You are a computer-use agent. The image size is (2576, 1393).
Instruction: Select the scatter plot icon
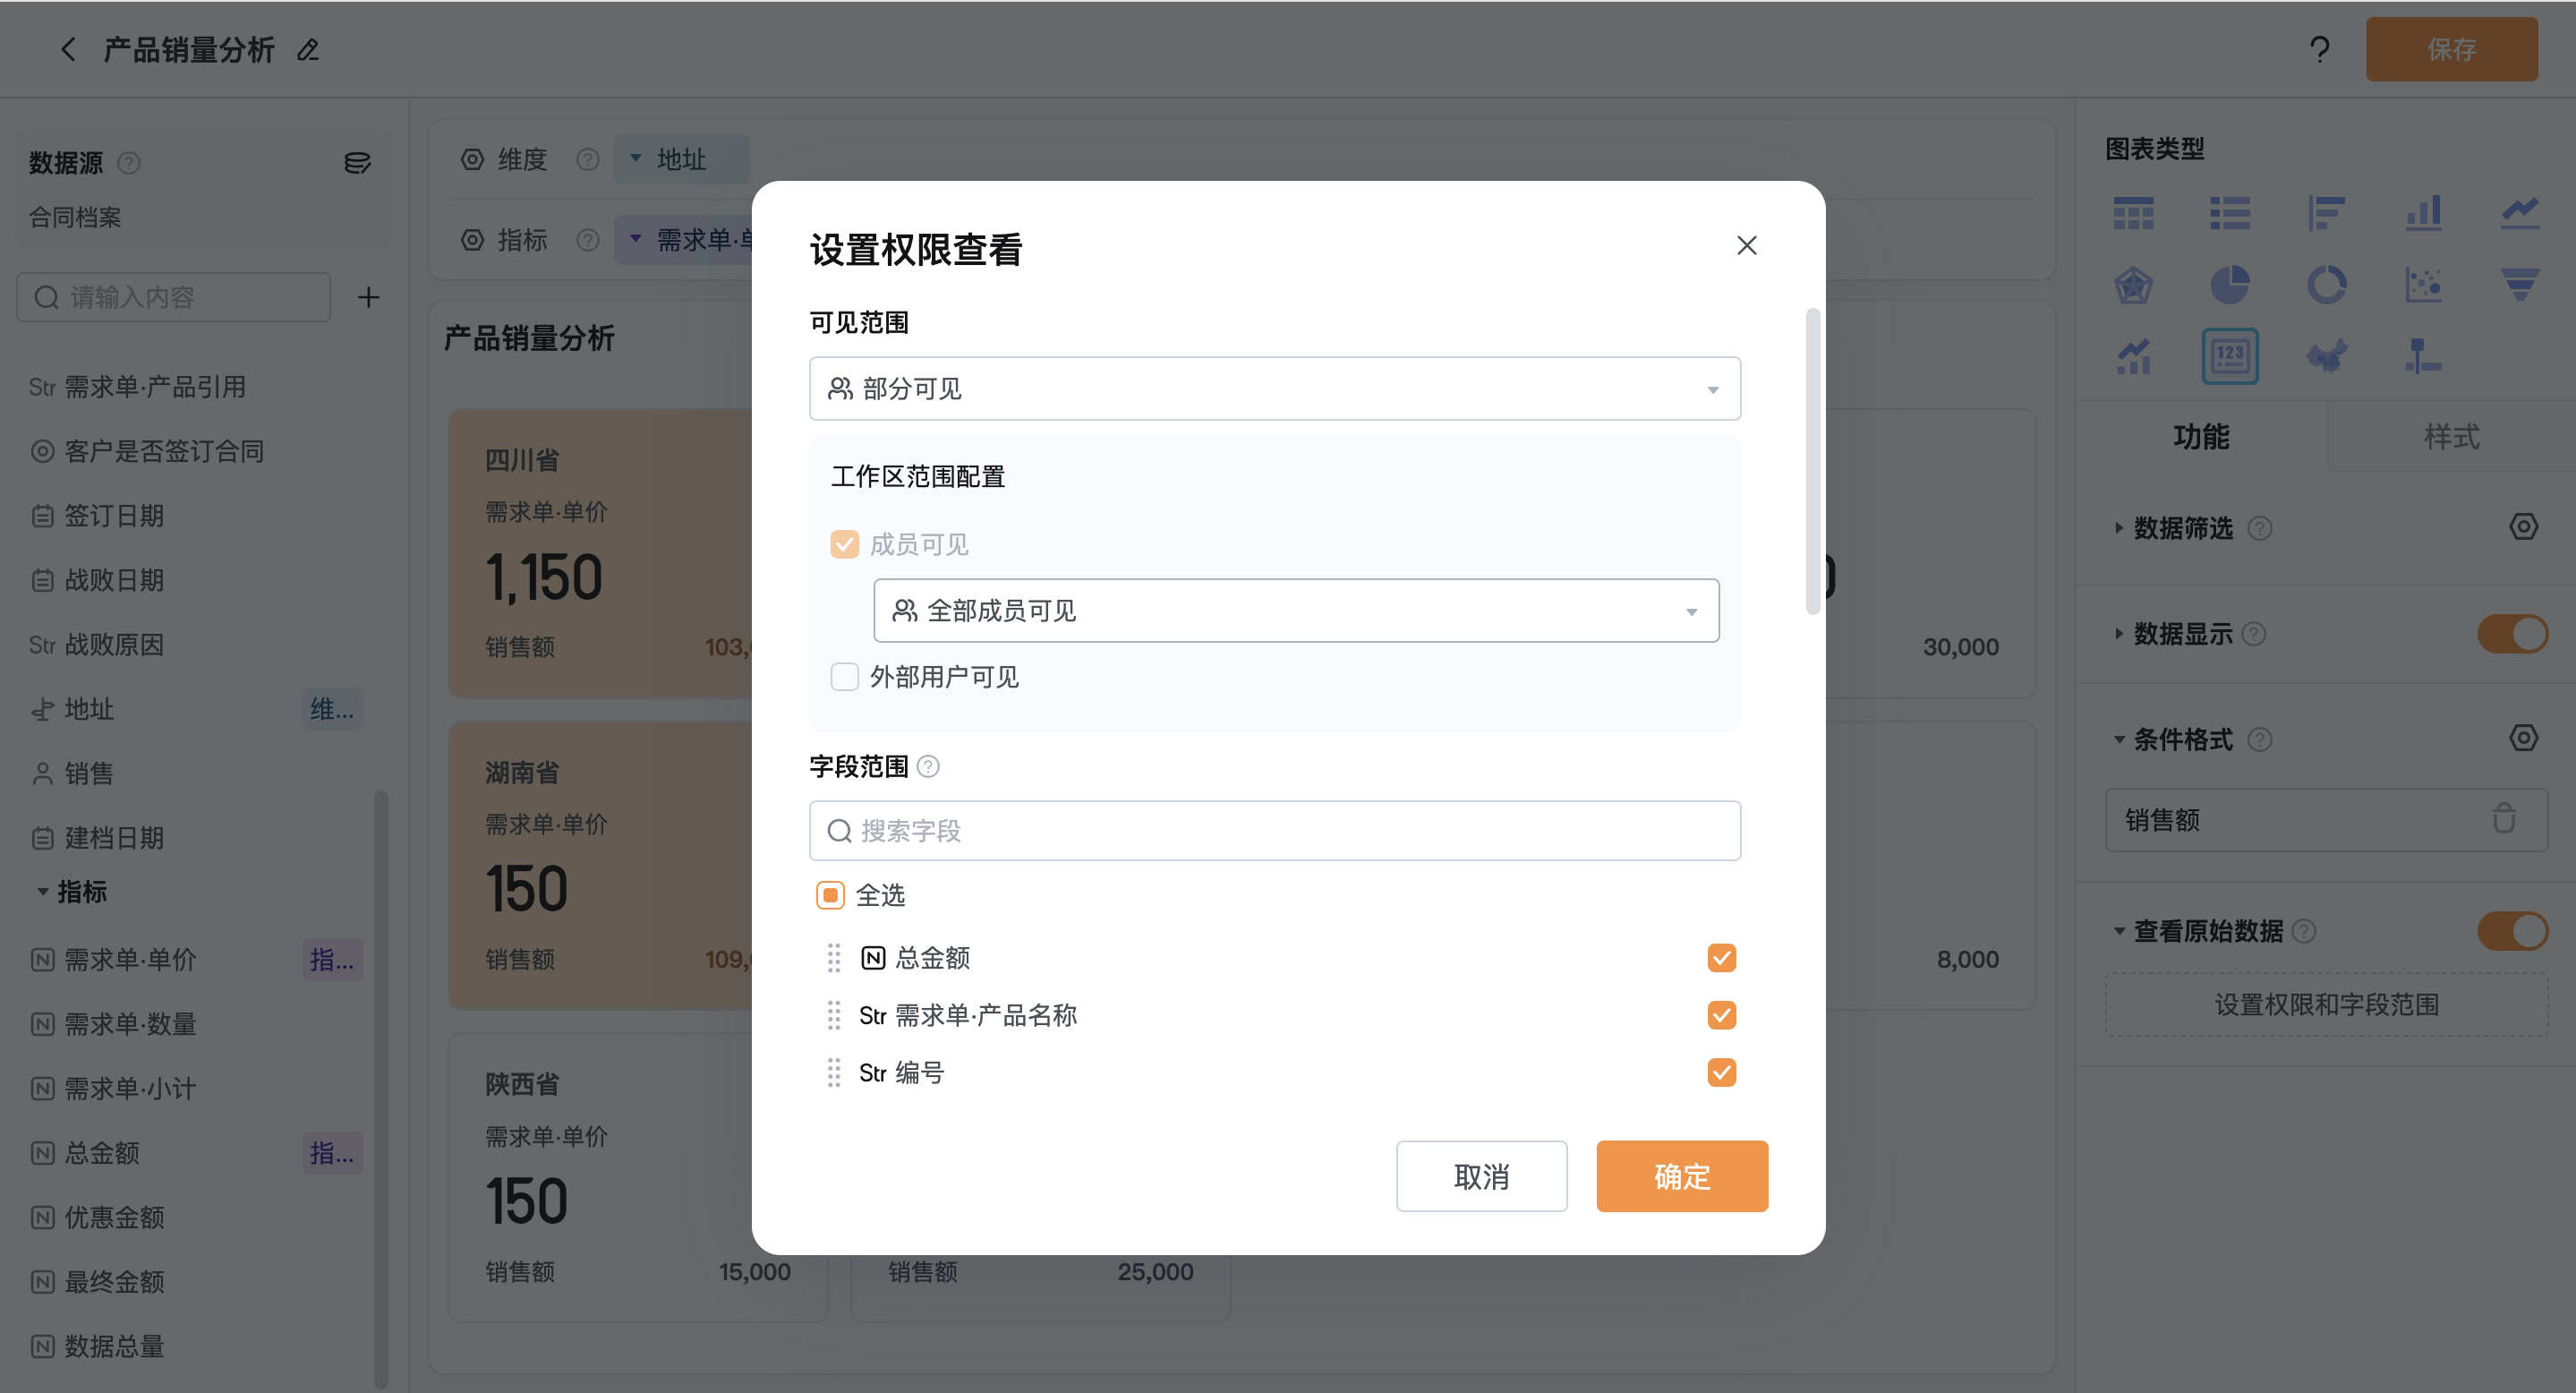2424,285
